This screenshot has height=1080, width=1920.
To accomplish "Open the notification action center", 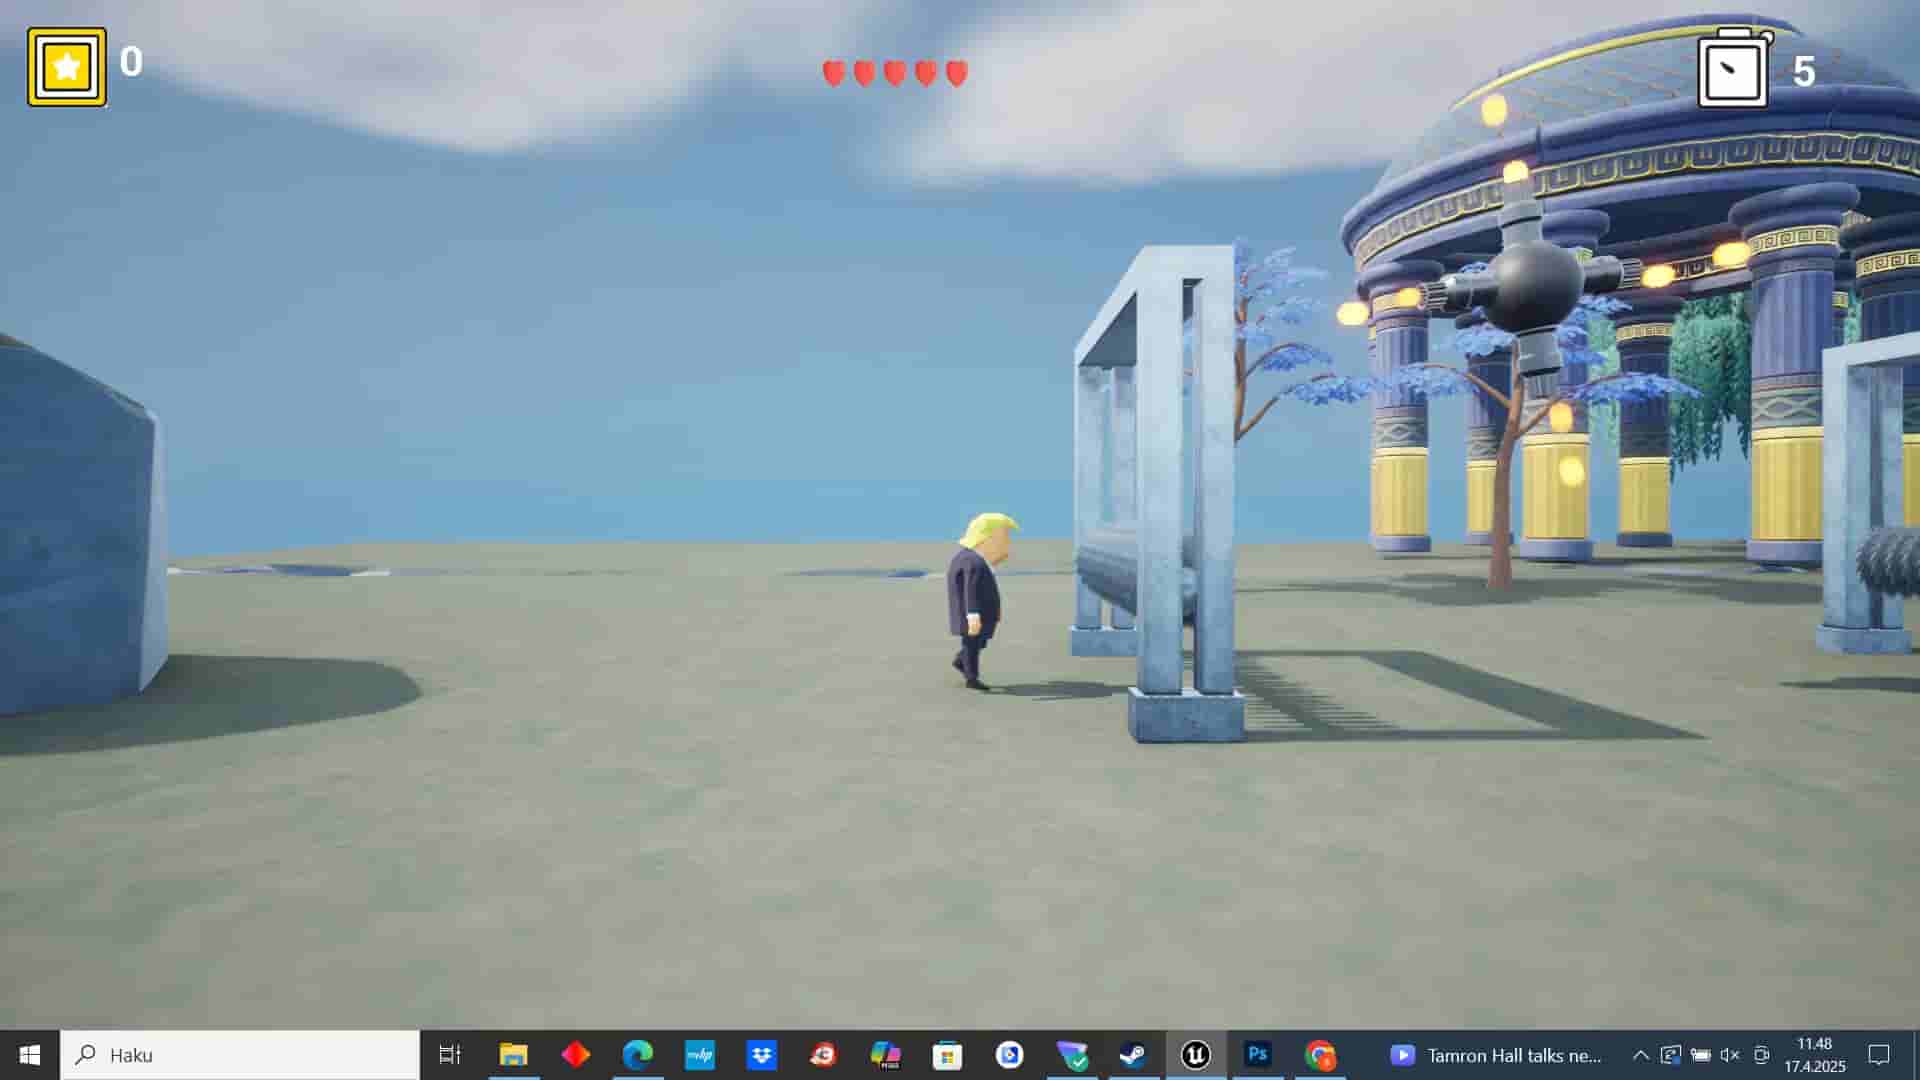I will click(1879, 1054).
